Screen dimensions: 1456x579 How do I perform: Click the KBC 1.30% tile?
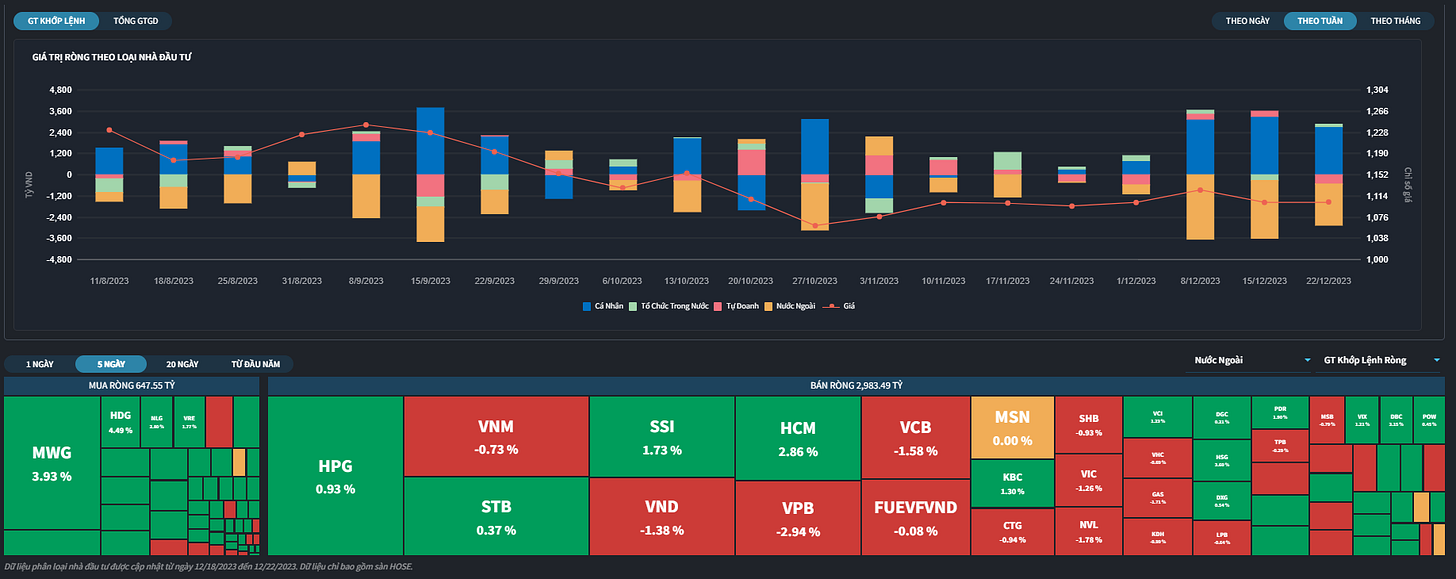(x=1012, y=483)
